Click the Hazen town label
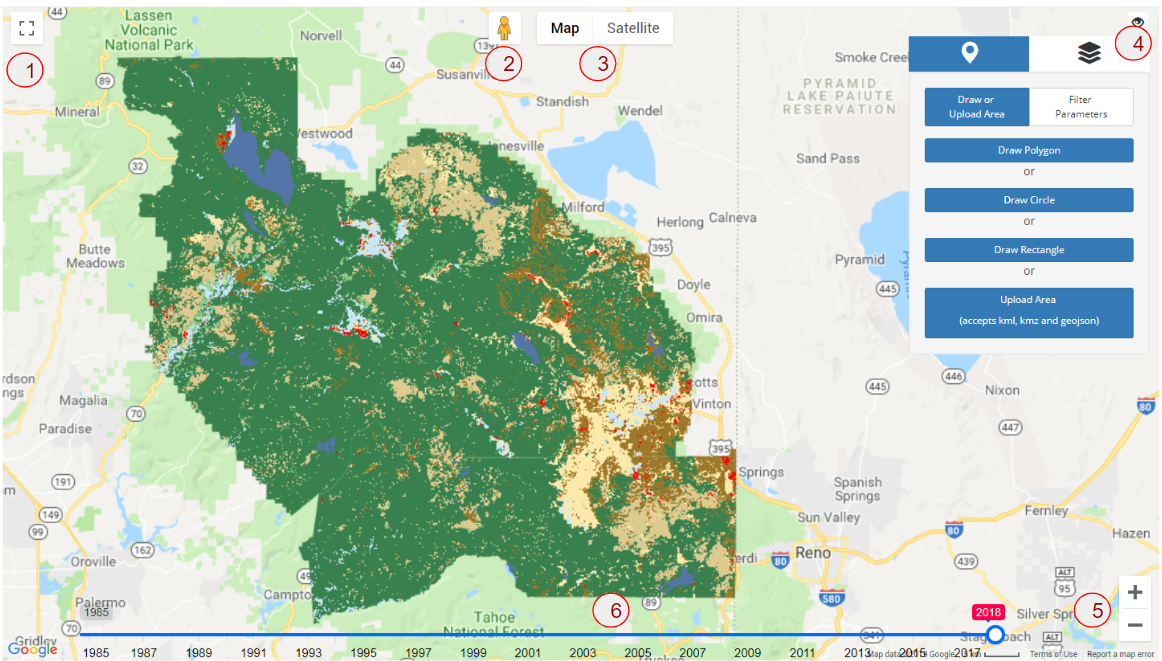Viewport: 1162px width, 661px height. [1131, 534]
